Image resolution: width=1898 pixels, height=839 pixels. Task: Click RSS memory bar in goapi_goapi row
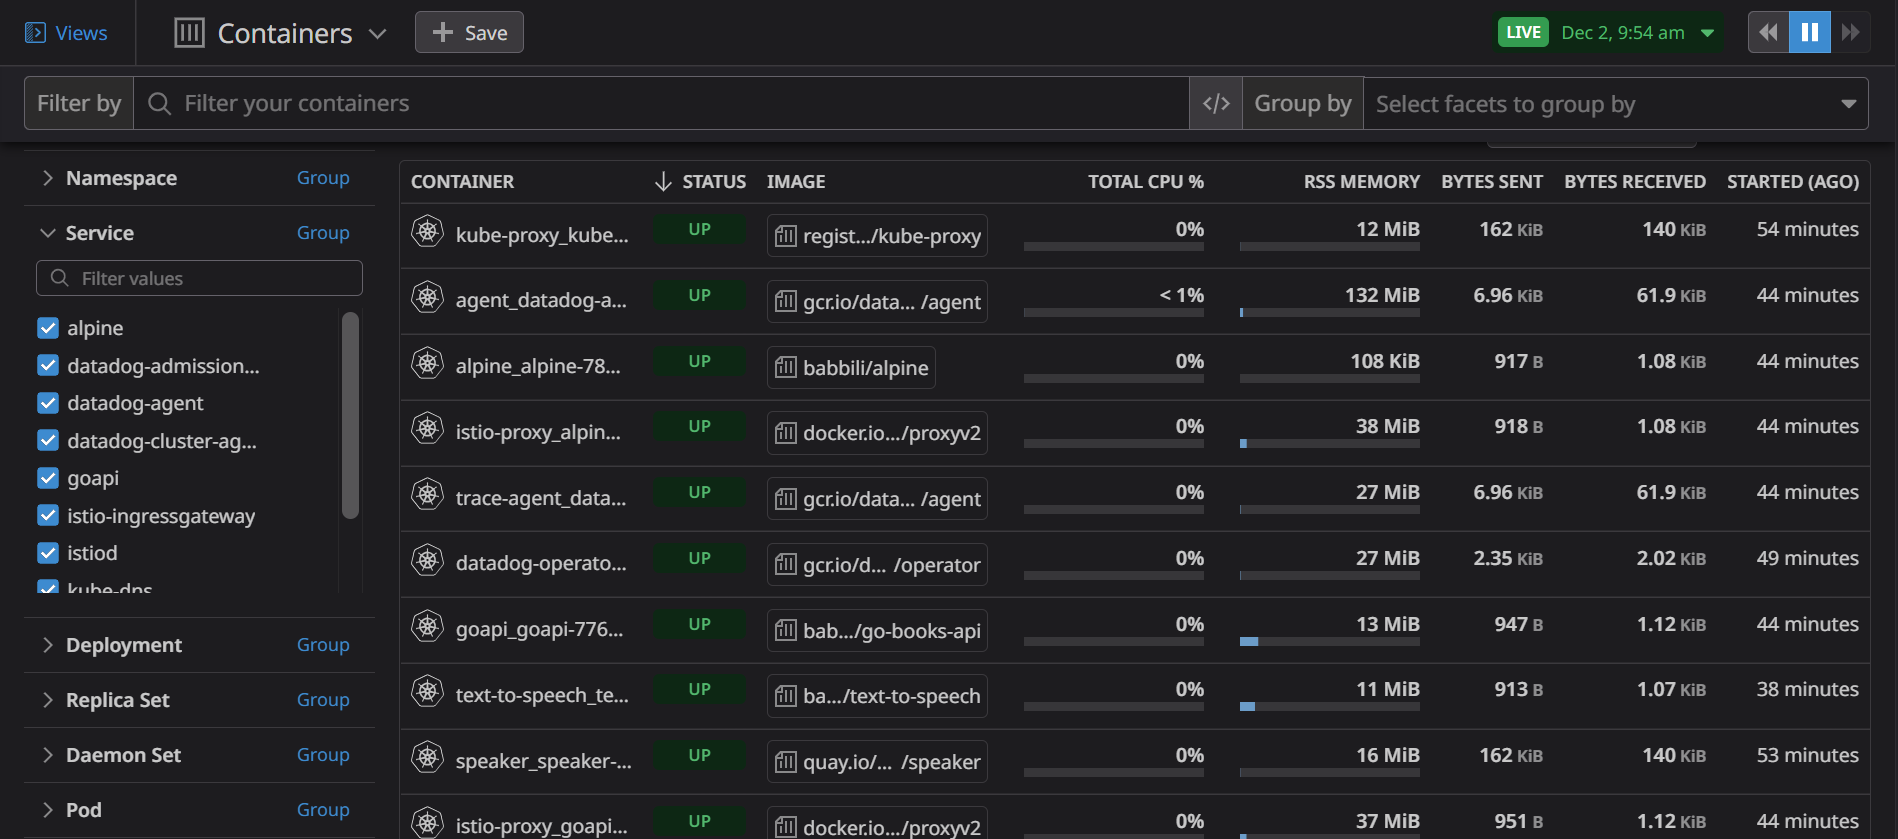pyautogui.click(x=1329, y=641)
